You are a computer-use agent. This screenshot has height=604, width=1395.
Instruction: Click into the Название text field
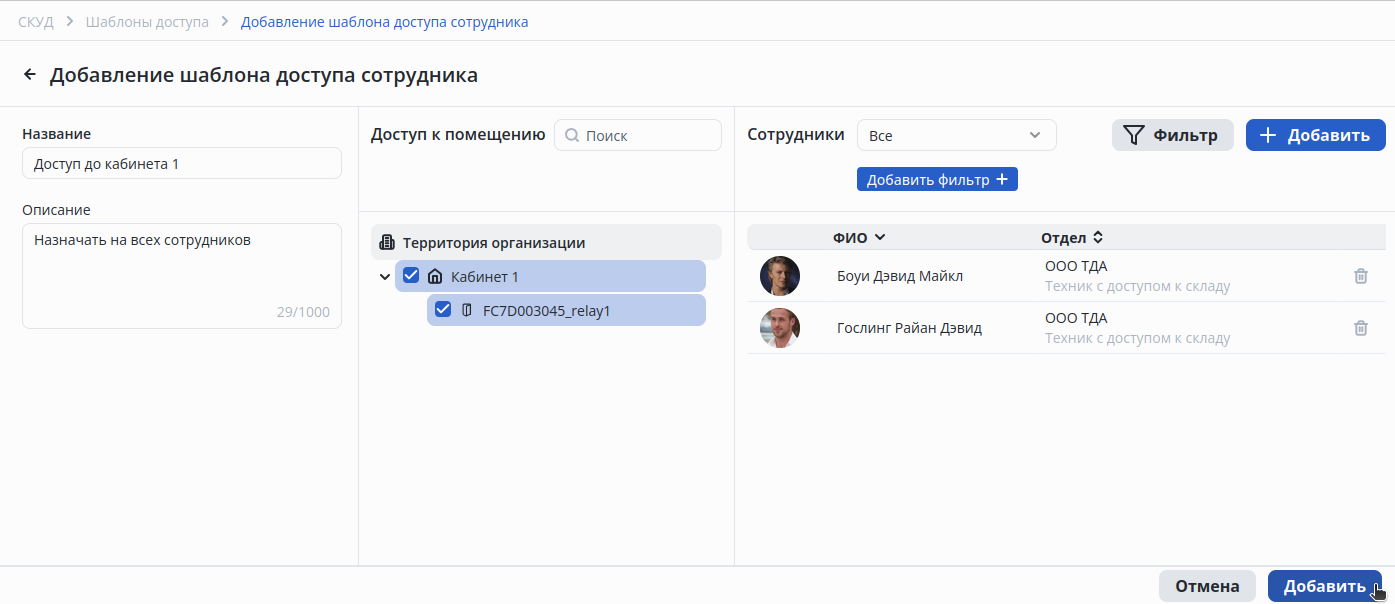coord(181,164)
